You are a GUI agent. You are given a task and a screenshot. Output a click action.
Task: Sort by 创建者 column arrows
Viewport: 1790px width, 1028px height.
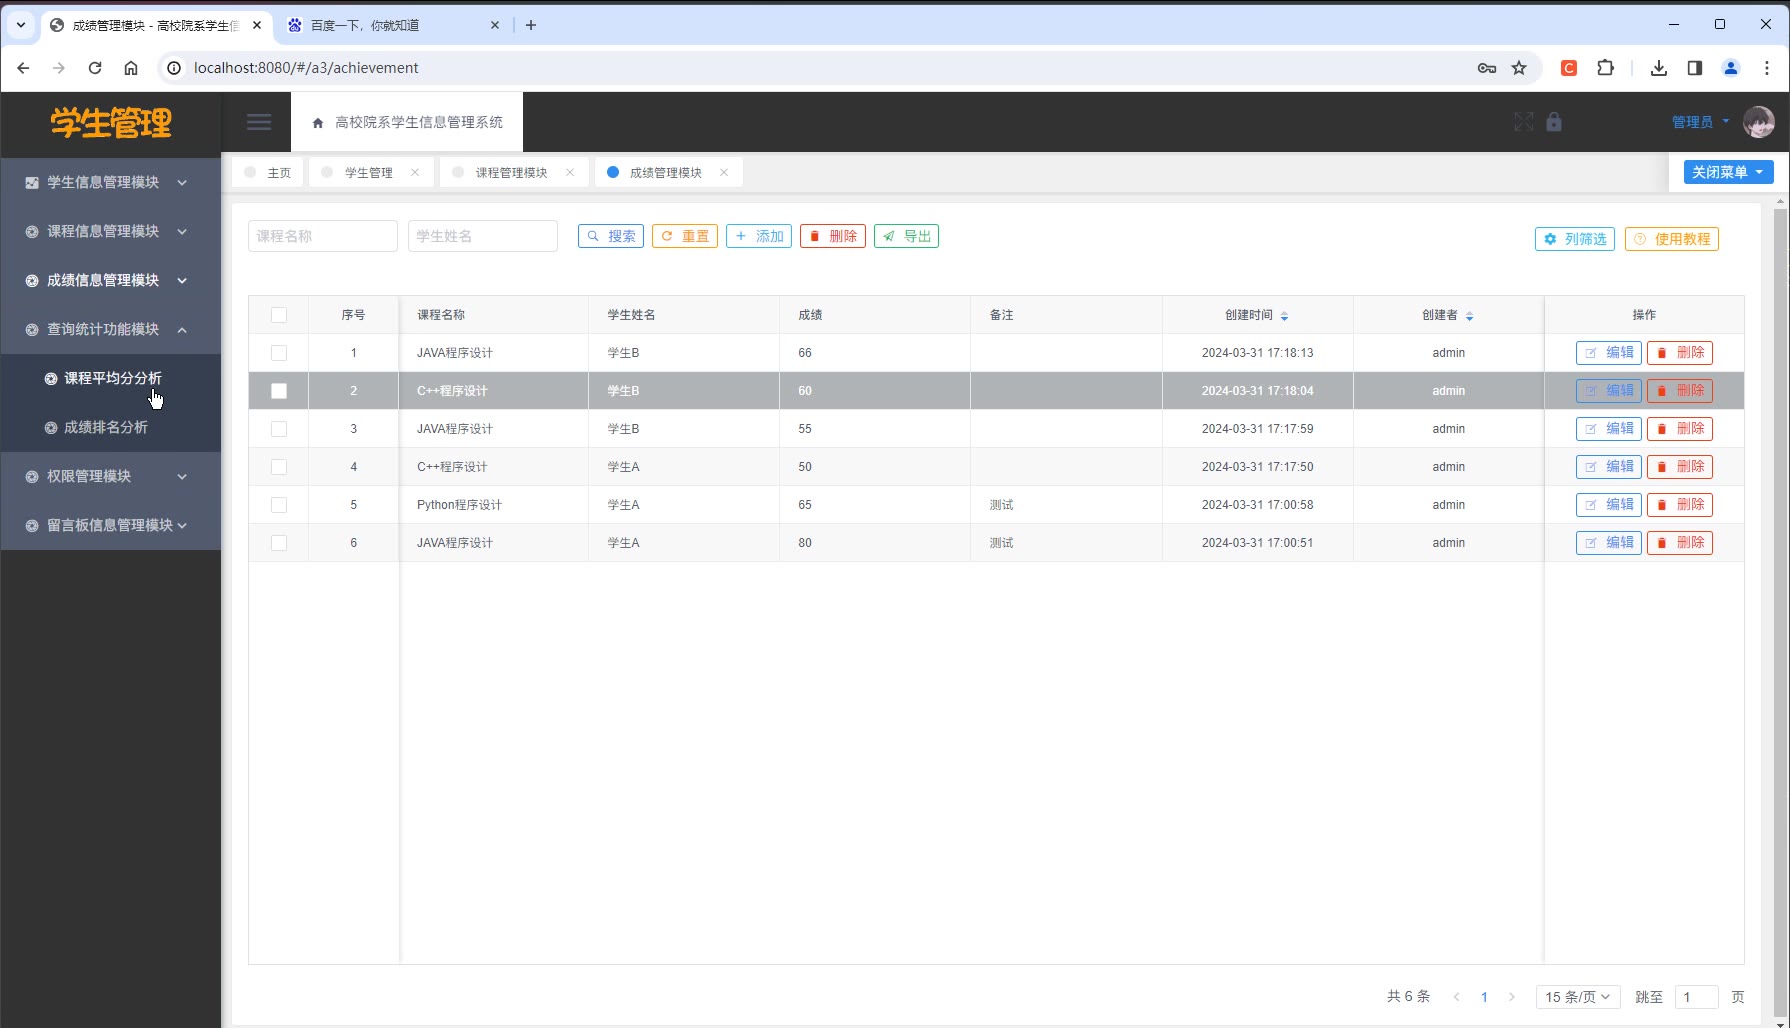[1469, 315]
